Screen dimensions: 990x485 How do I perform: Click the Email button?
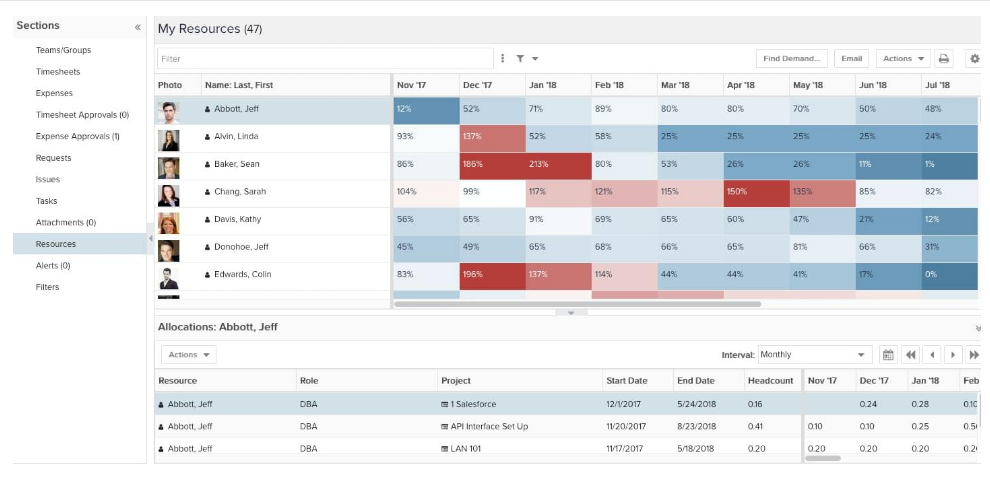[x=851, y=59]
